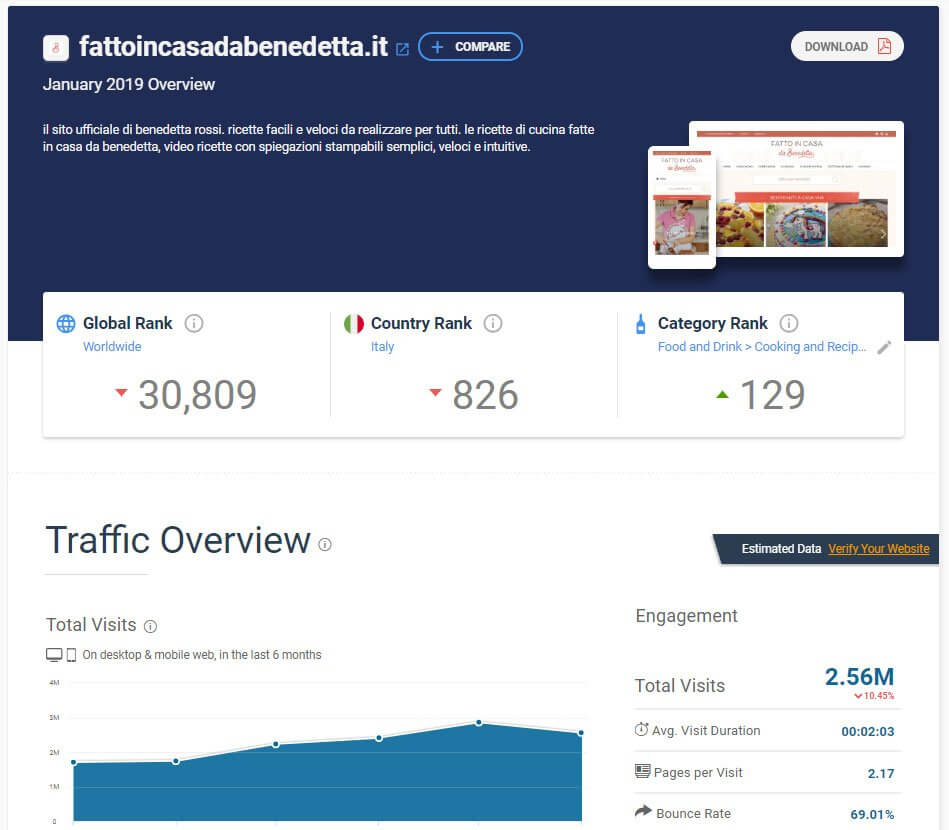Image resolution: width=949 pixels, height=830 pixels.
Task: Click the red down arrow by Global Rank
Action: tap(121, 392)
